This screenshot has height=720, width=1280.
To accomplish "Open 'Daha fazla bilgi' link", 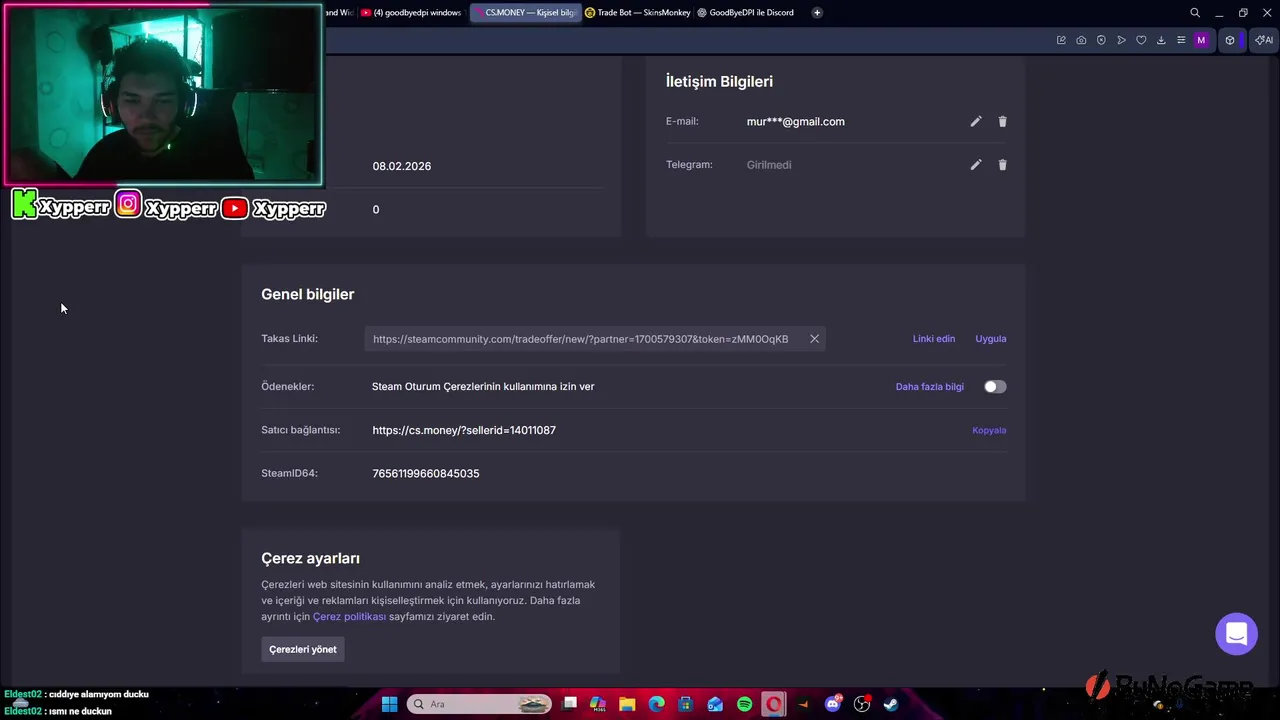I will click(x=930, y=387).
